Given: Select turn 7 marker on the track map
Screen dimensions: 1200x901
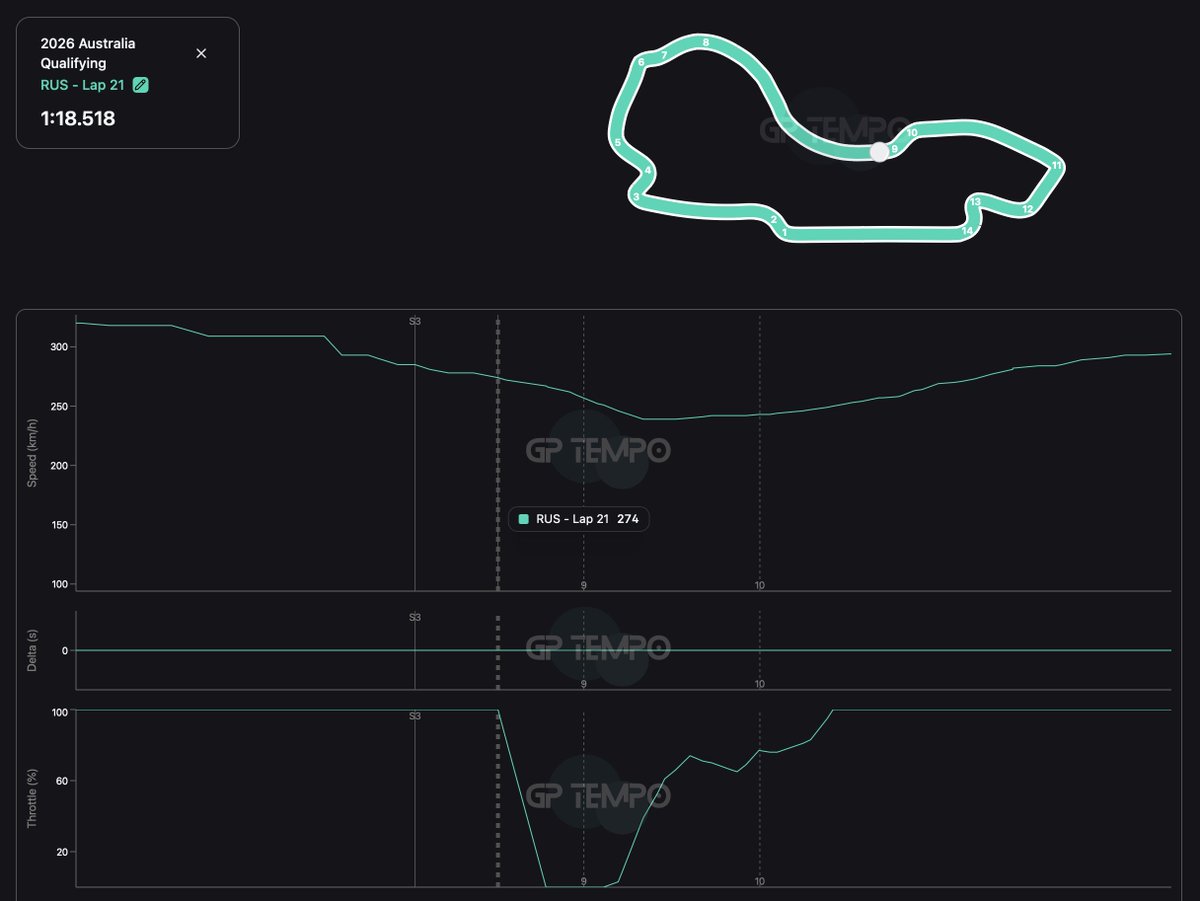Looking at the screenshot, I should click(664, 56).
